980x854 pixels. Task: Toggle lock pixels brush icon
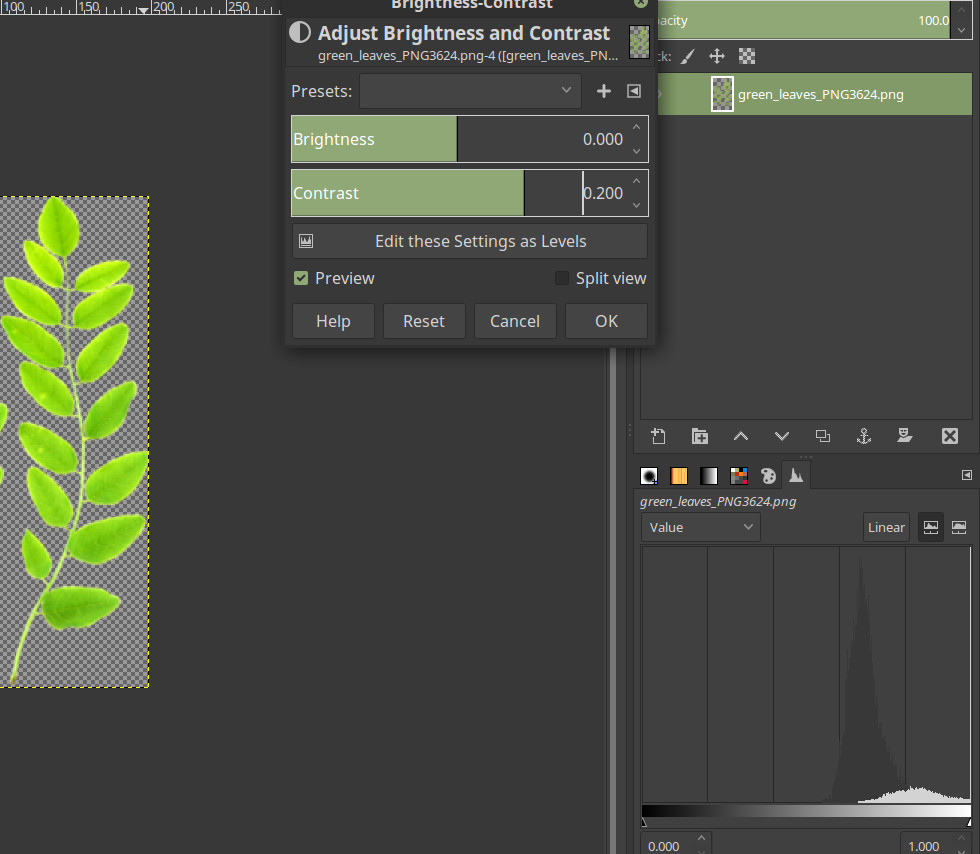(688, 57)
